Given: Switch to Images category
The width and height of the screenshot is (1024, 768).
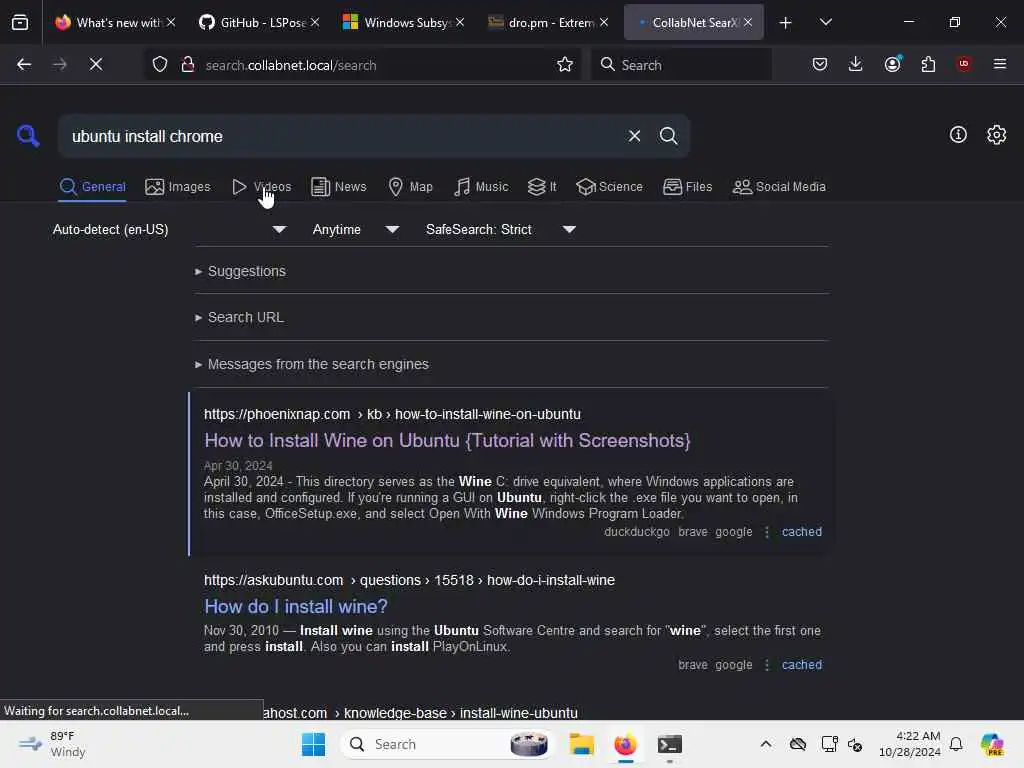Looking at the screenshot, I should pos(178,187).
